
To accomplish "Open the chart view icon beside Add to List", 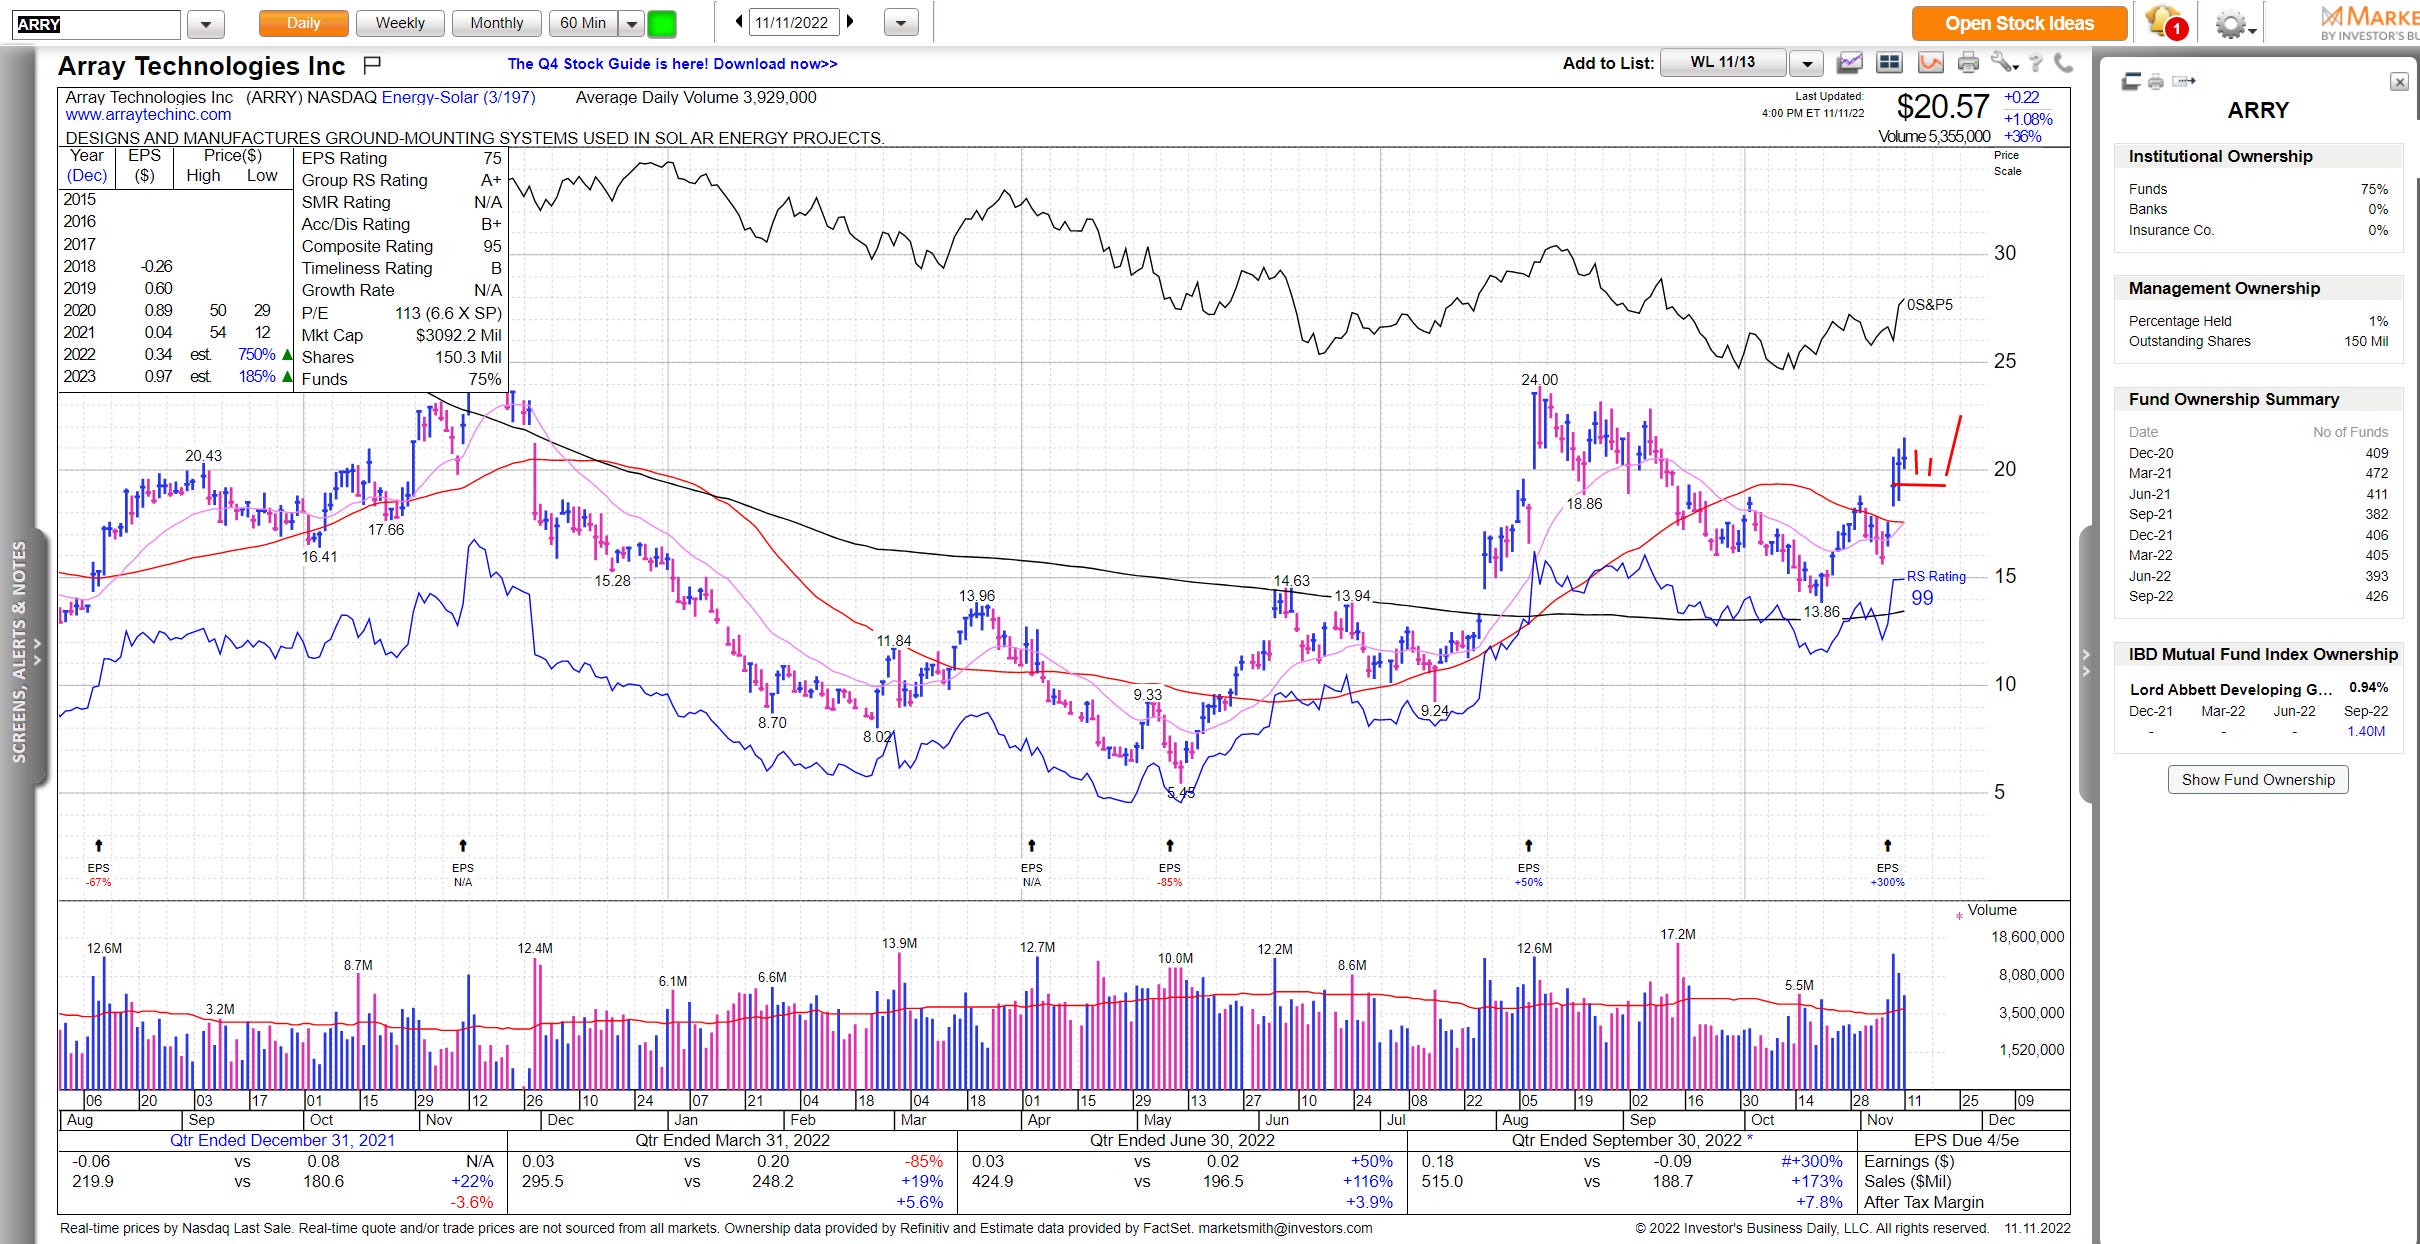I will (1850, 63).
